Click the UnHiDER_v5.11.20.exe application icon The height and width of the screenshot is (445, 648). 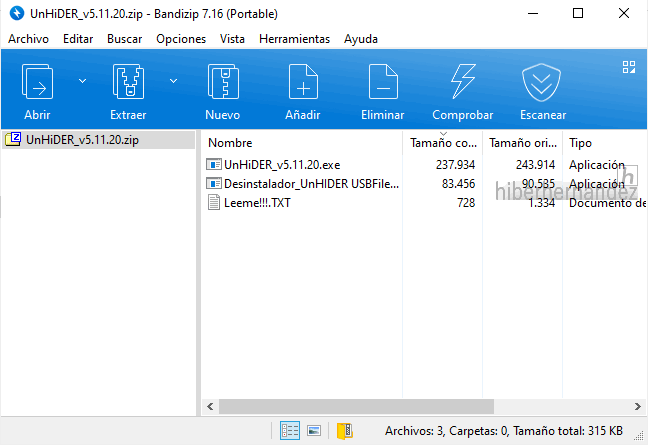click(x=214, y=164)
